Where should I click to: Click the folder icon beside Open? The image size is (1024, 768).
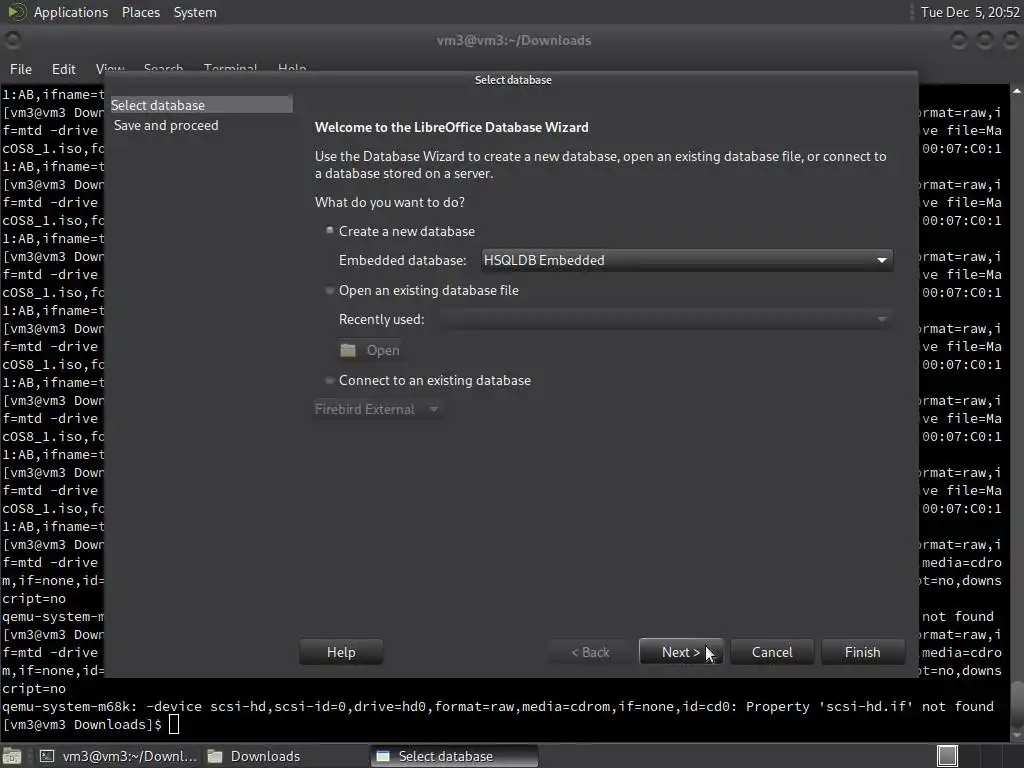pyautogui.click(x=348, y=351)
